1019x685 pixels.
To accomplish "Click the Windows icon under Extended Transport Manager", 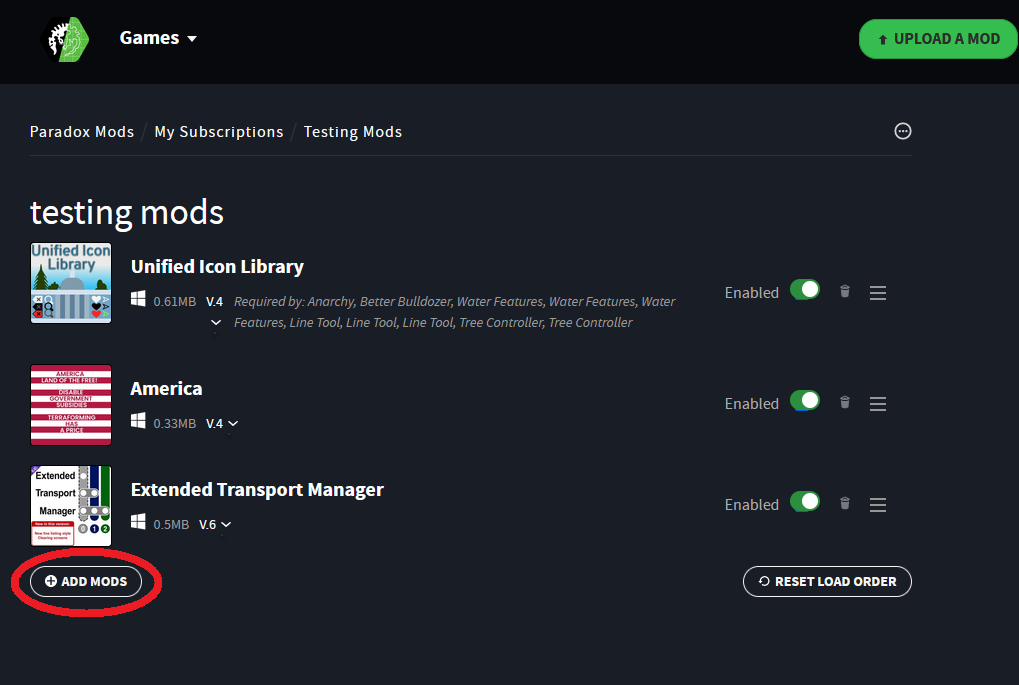I will pos(138,523).
